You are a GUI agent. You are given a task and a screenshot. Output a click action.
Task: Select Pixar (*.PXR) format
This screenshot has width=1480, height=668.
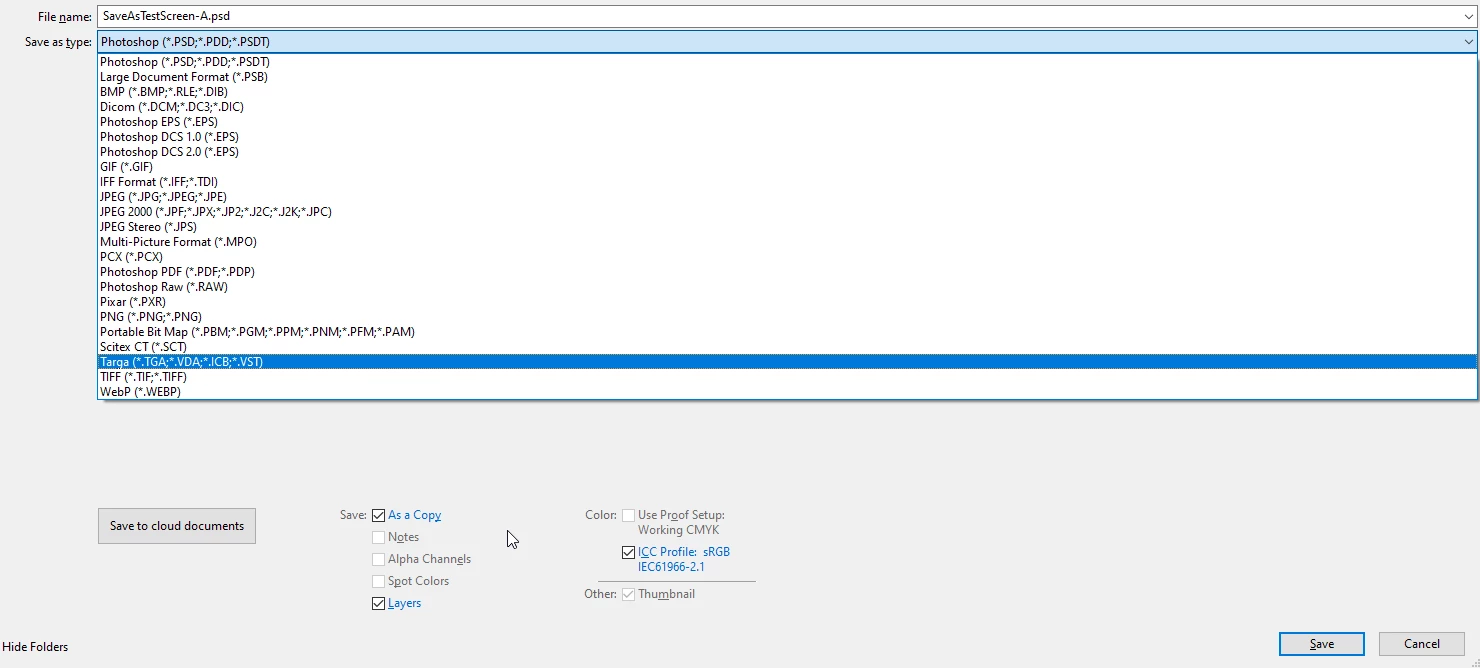point(787,302)
